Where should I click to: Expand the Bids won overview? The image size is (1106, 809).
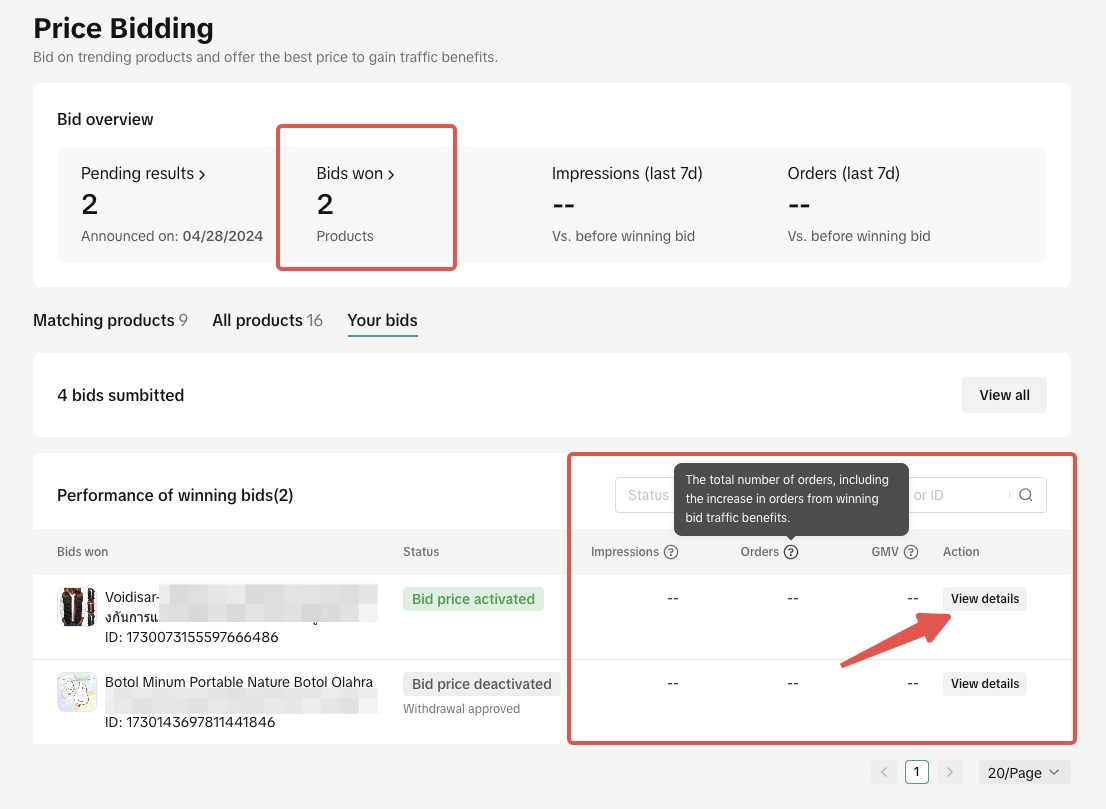click(x=355, y=174)
